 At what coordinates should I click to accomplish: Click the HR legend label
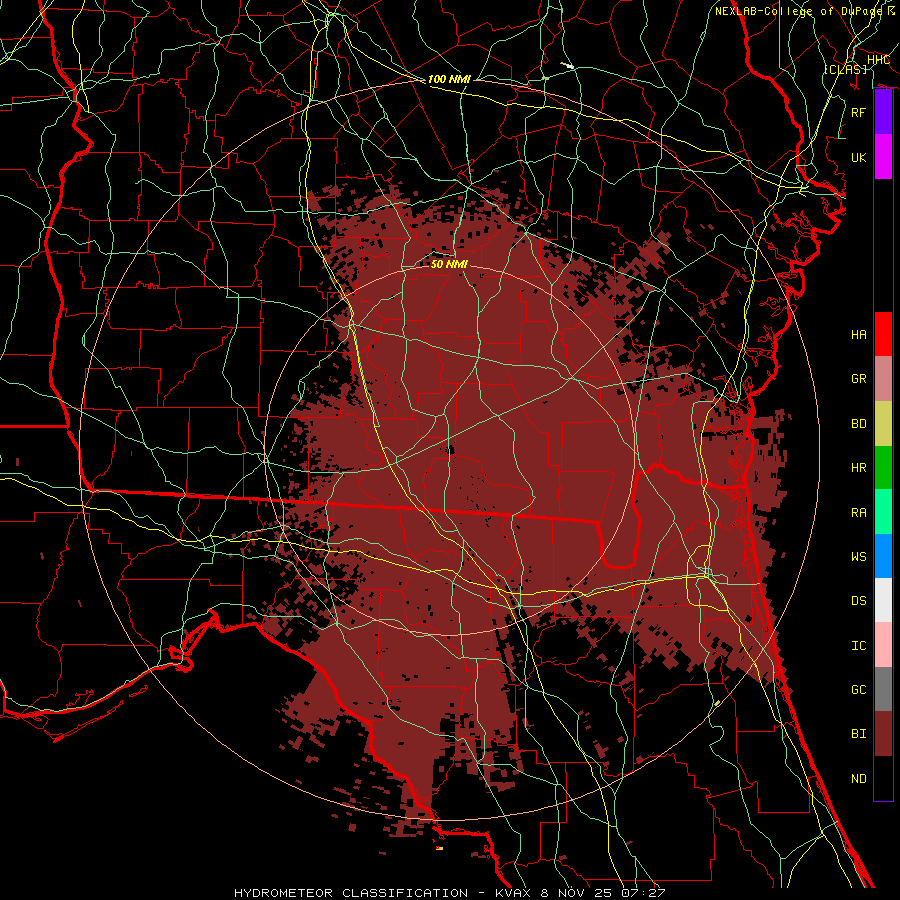[858, 468]
